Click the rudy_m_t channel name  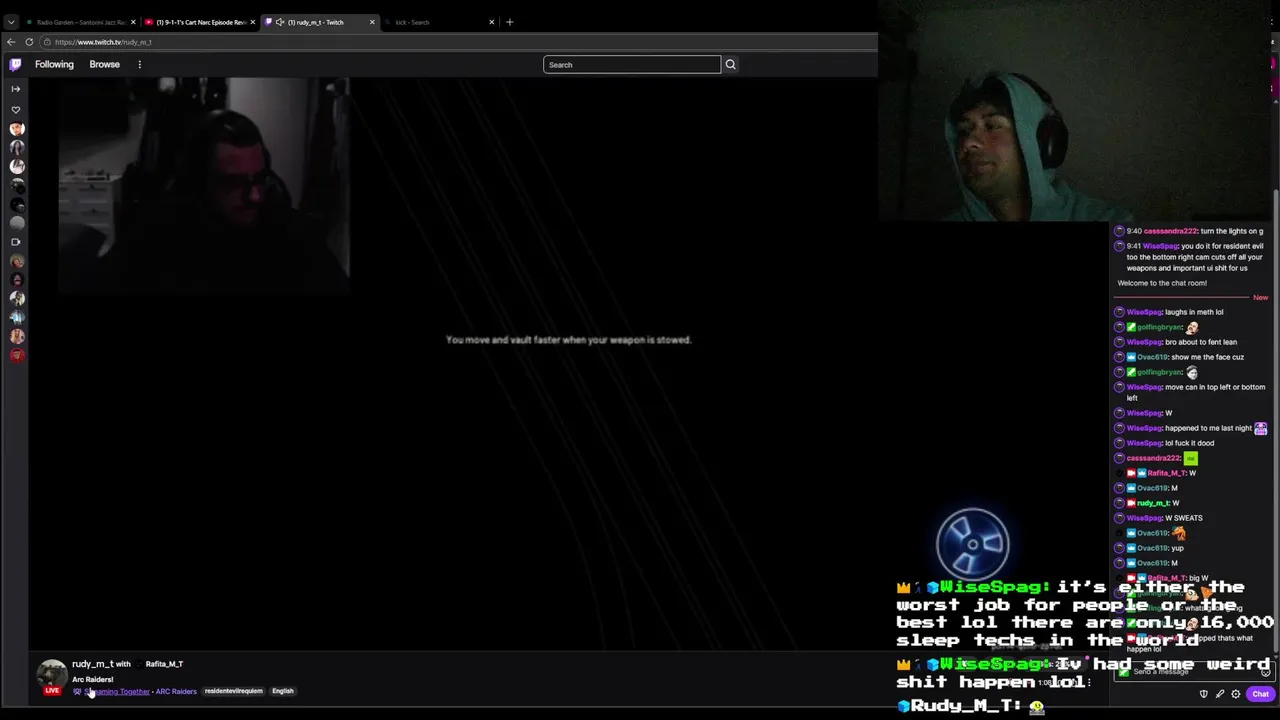coord(92,664)
